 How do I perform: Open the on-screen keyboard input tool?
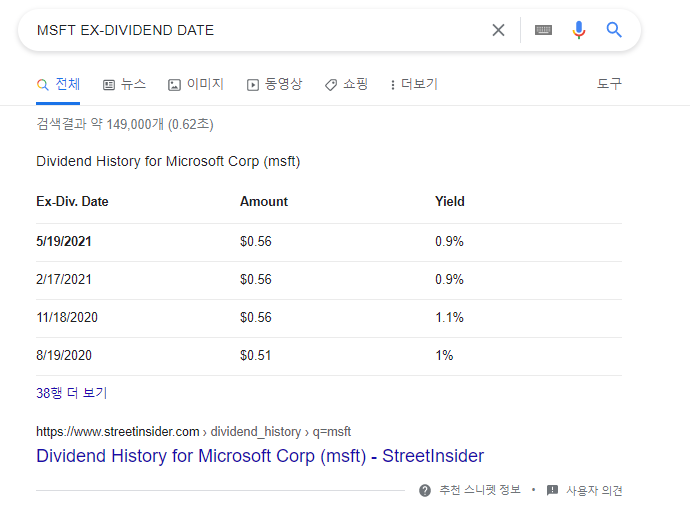[543, 30]
